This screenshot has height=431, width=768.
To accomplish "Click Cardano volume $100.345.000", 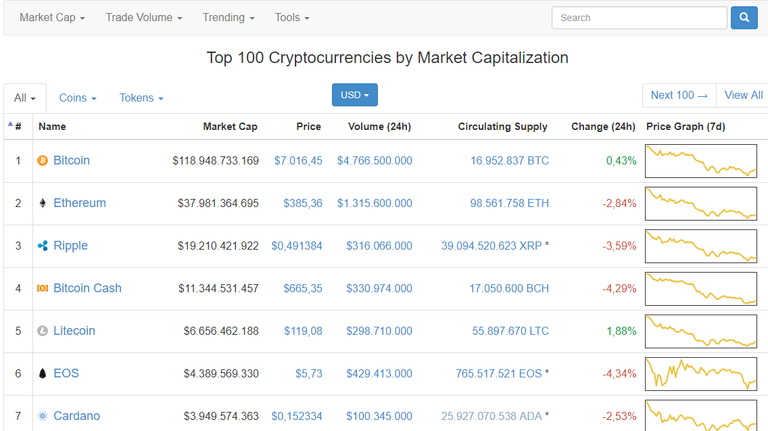I will pos(379,416).
